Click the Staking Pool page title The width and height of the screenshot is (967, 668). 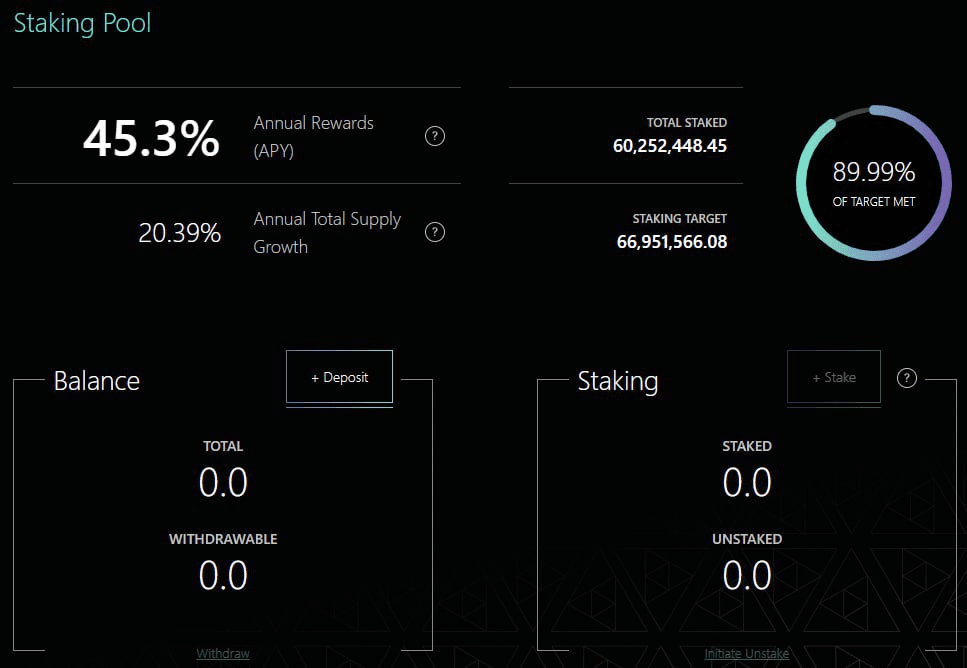(82, 23)
